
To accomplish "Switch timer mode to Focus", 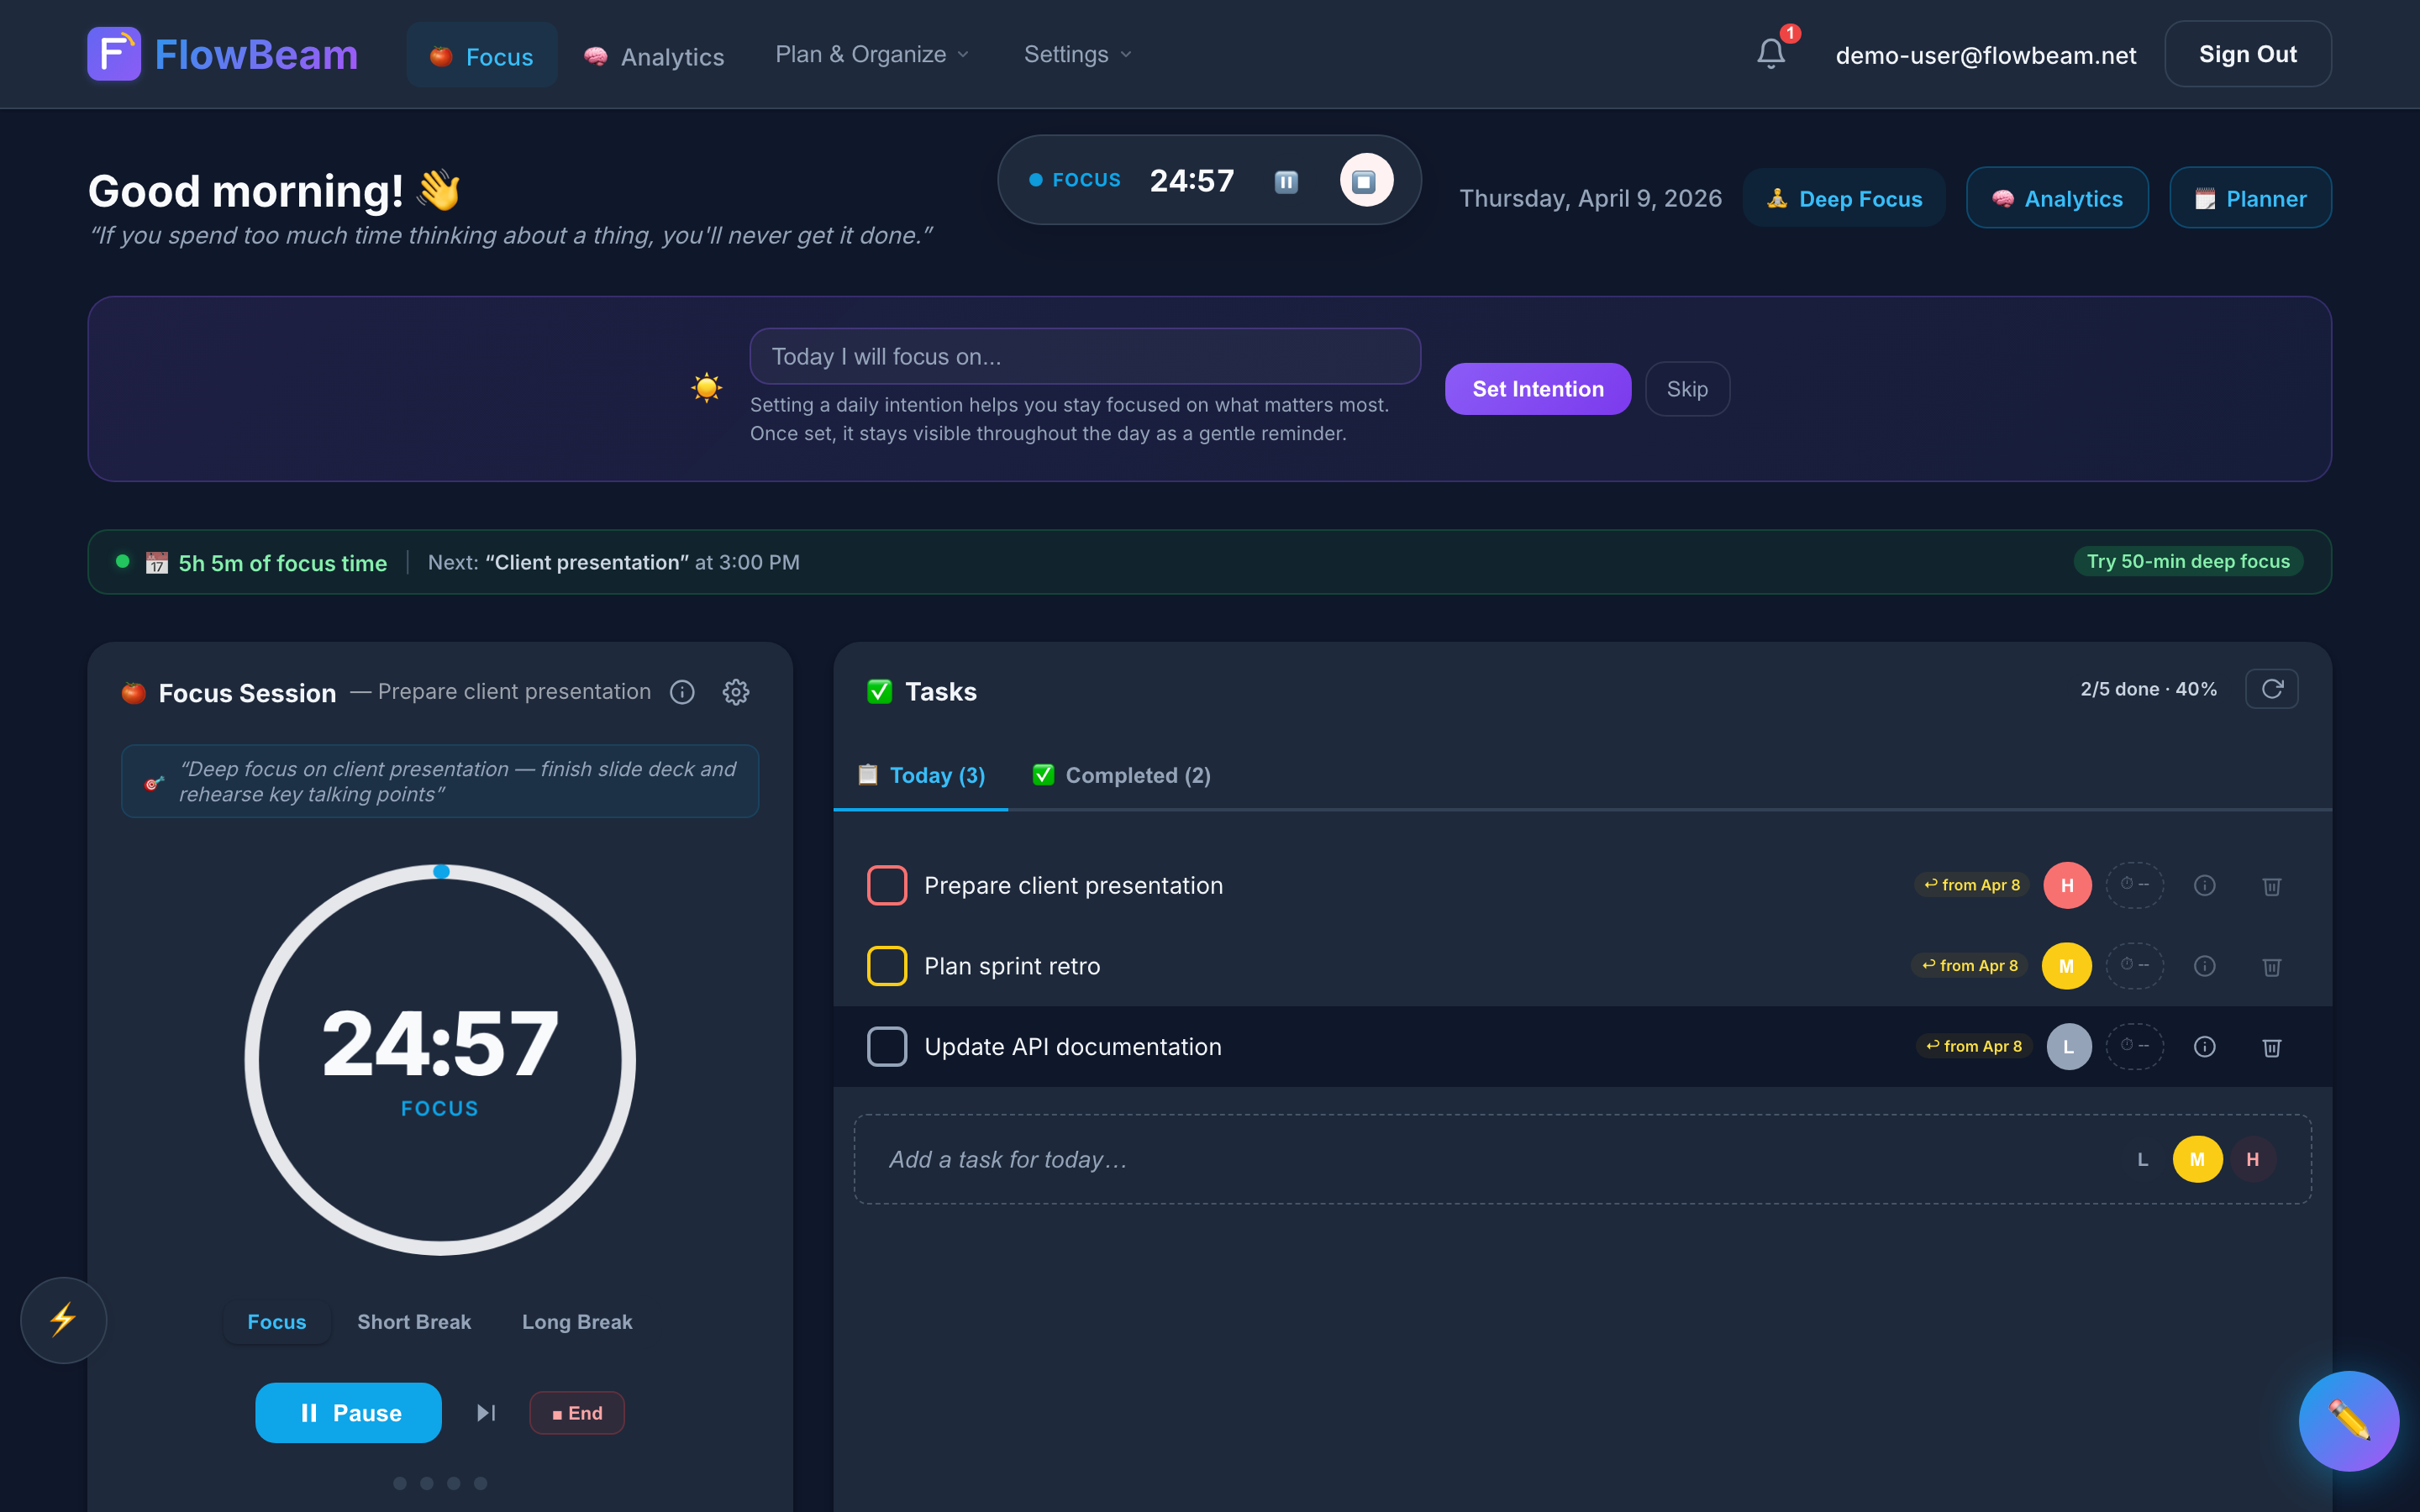I will [277, 1322].
